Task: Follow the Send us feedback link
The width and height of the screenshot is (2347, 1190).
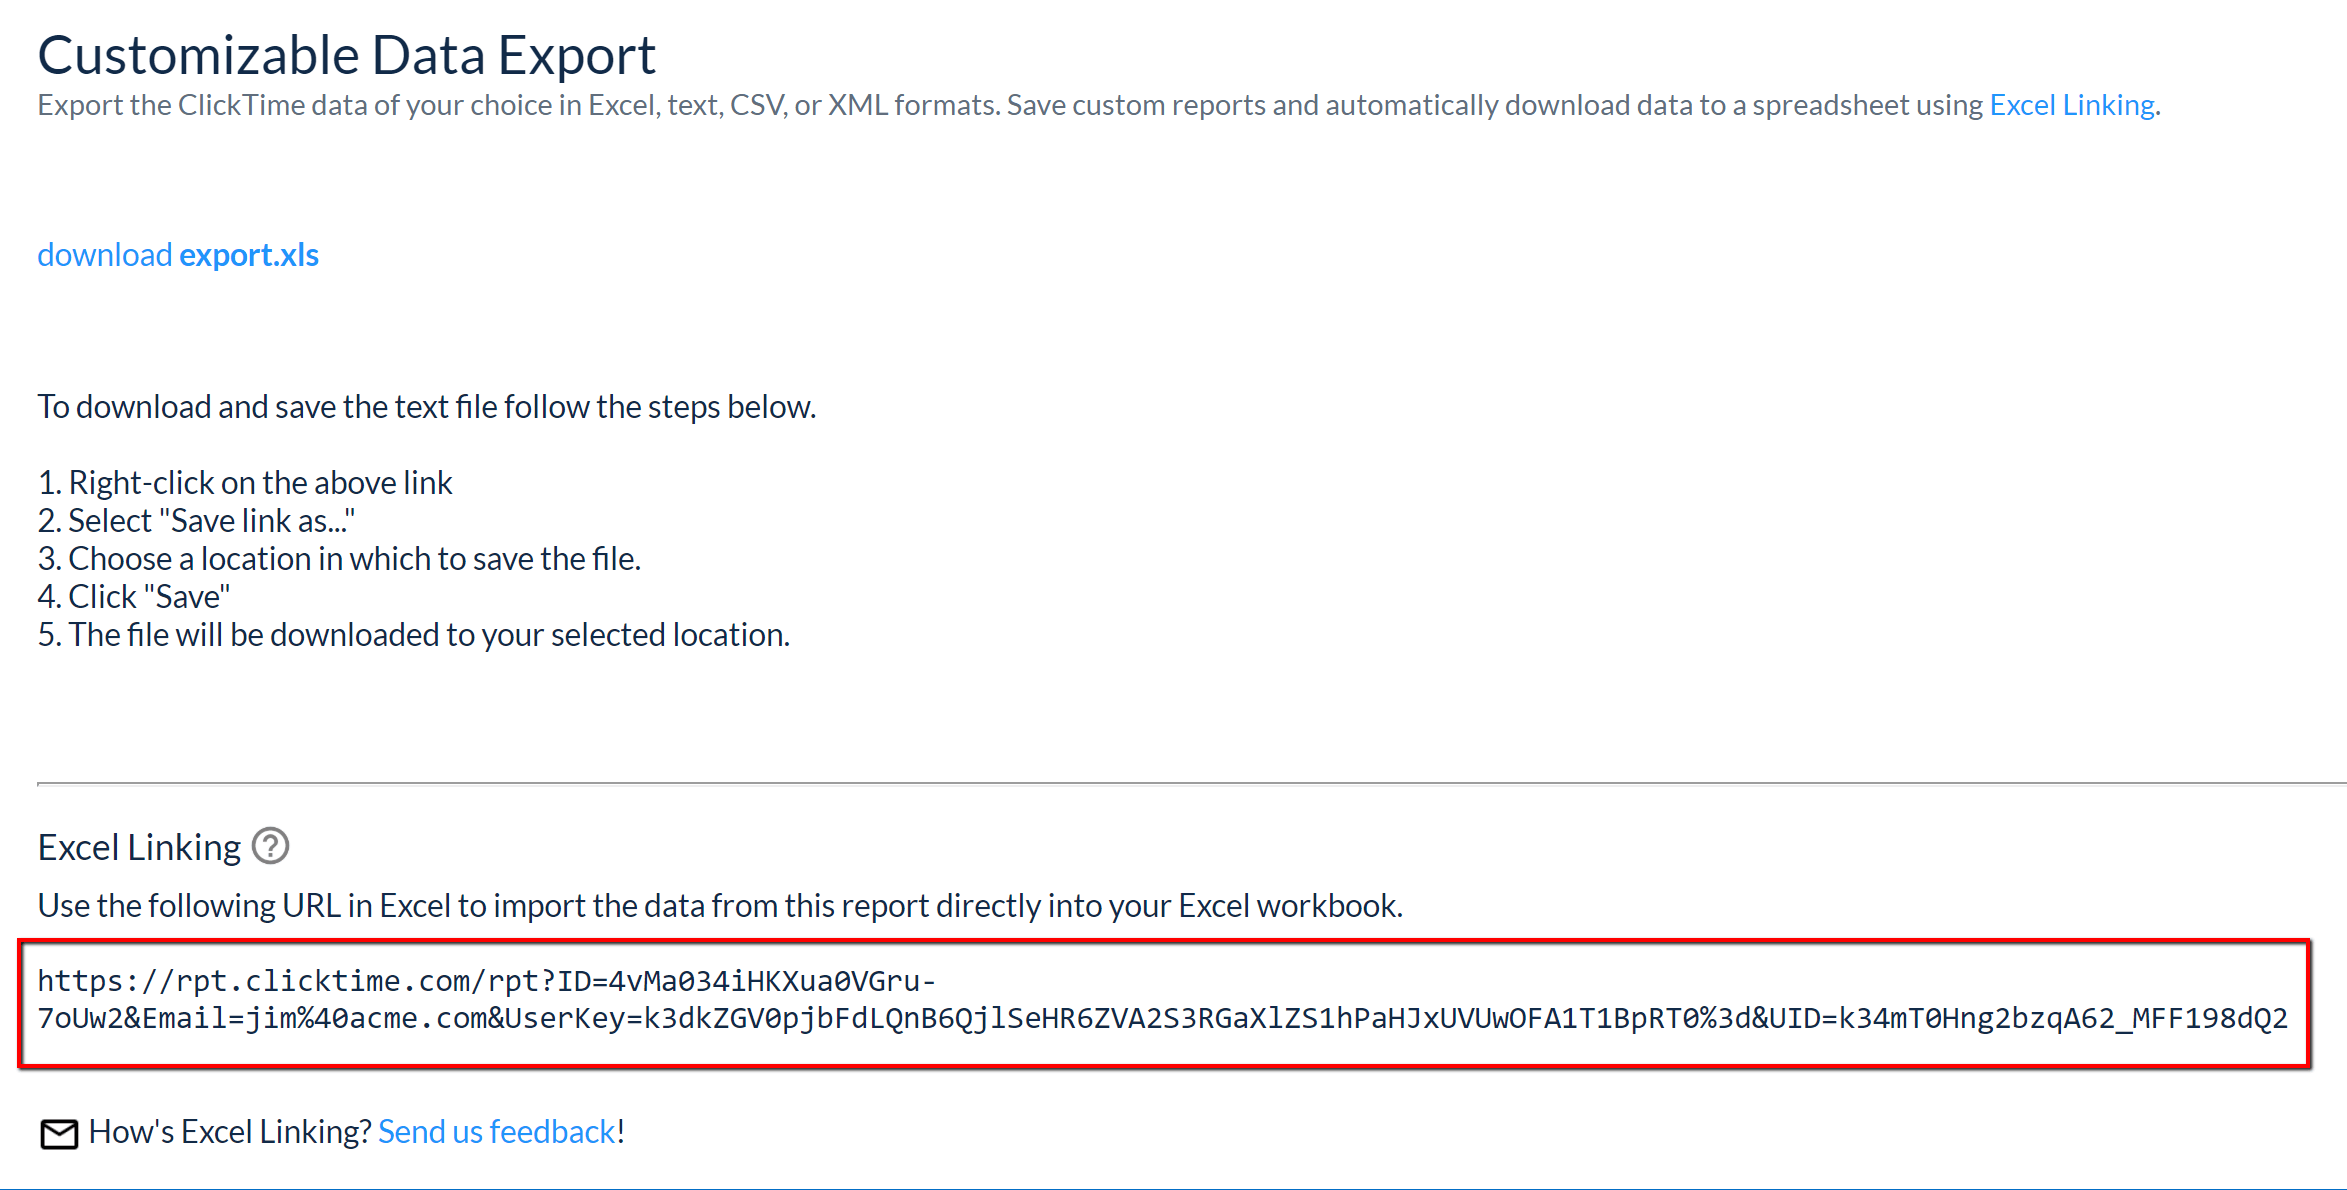Action: (497, 1131)
